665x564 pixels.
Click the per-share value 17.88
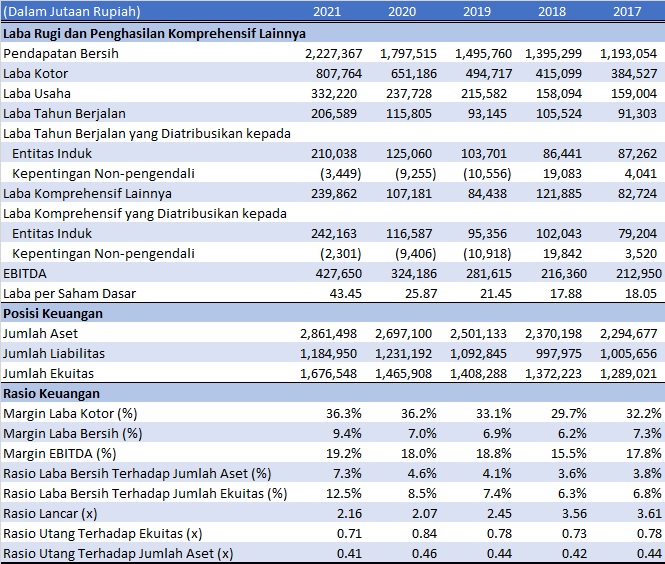tap(565, 293)
